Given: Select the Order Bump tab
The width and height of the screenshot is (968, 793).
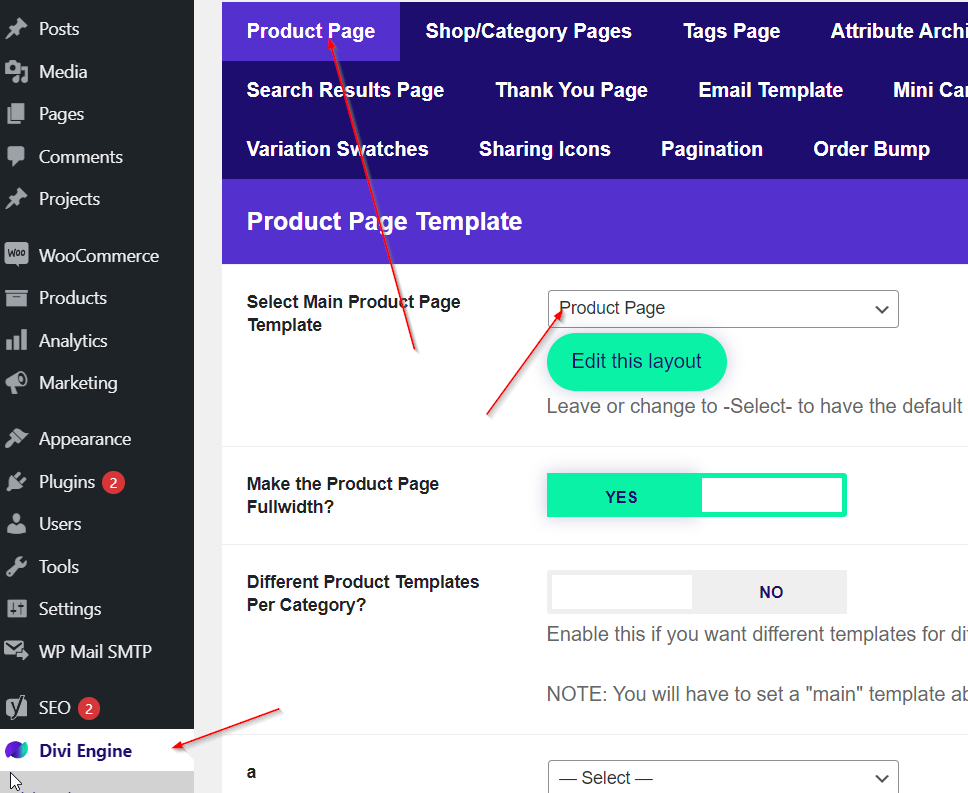Looking at the screenshot, I should 871,149.
